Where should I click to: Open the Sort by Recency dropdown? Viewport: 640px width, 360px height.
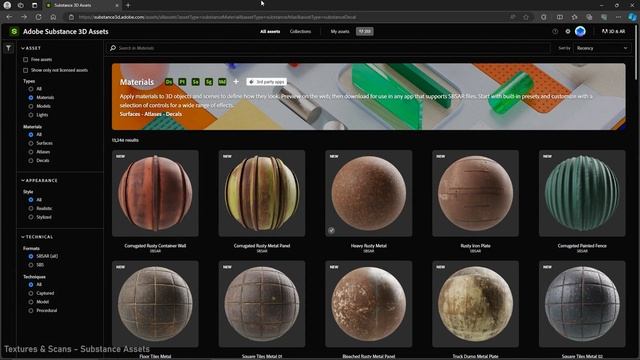tap(602, 48)
